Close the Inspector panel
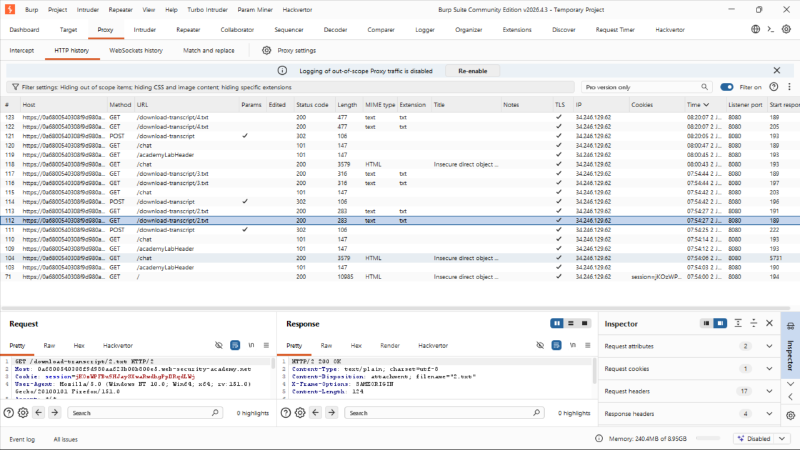Viewport: 800px width, 450px height. coord(769,323)
